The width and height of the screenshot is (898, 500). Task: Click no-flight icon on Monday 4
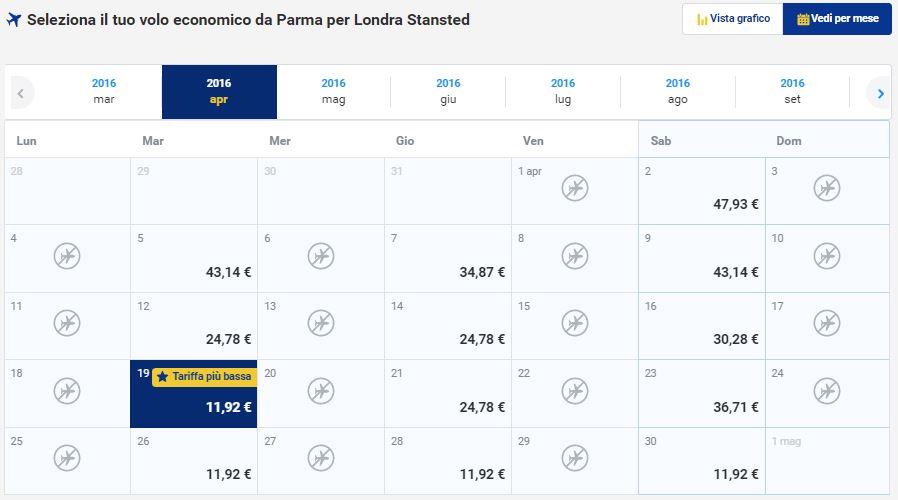tap(67, 256)
